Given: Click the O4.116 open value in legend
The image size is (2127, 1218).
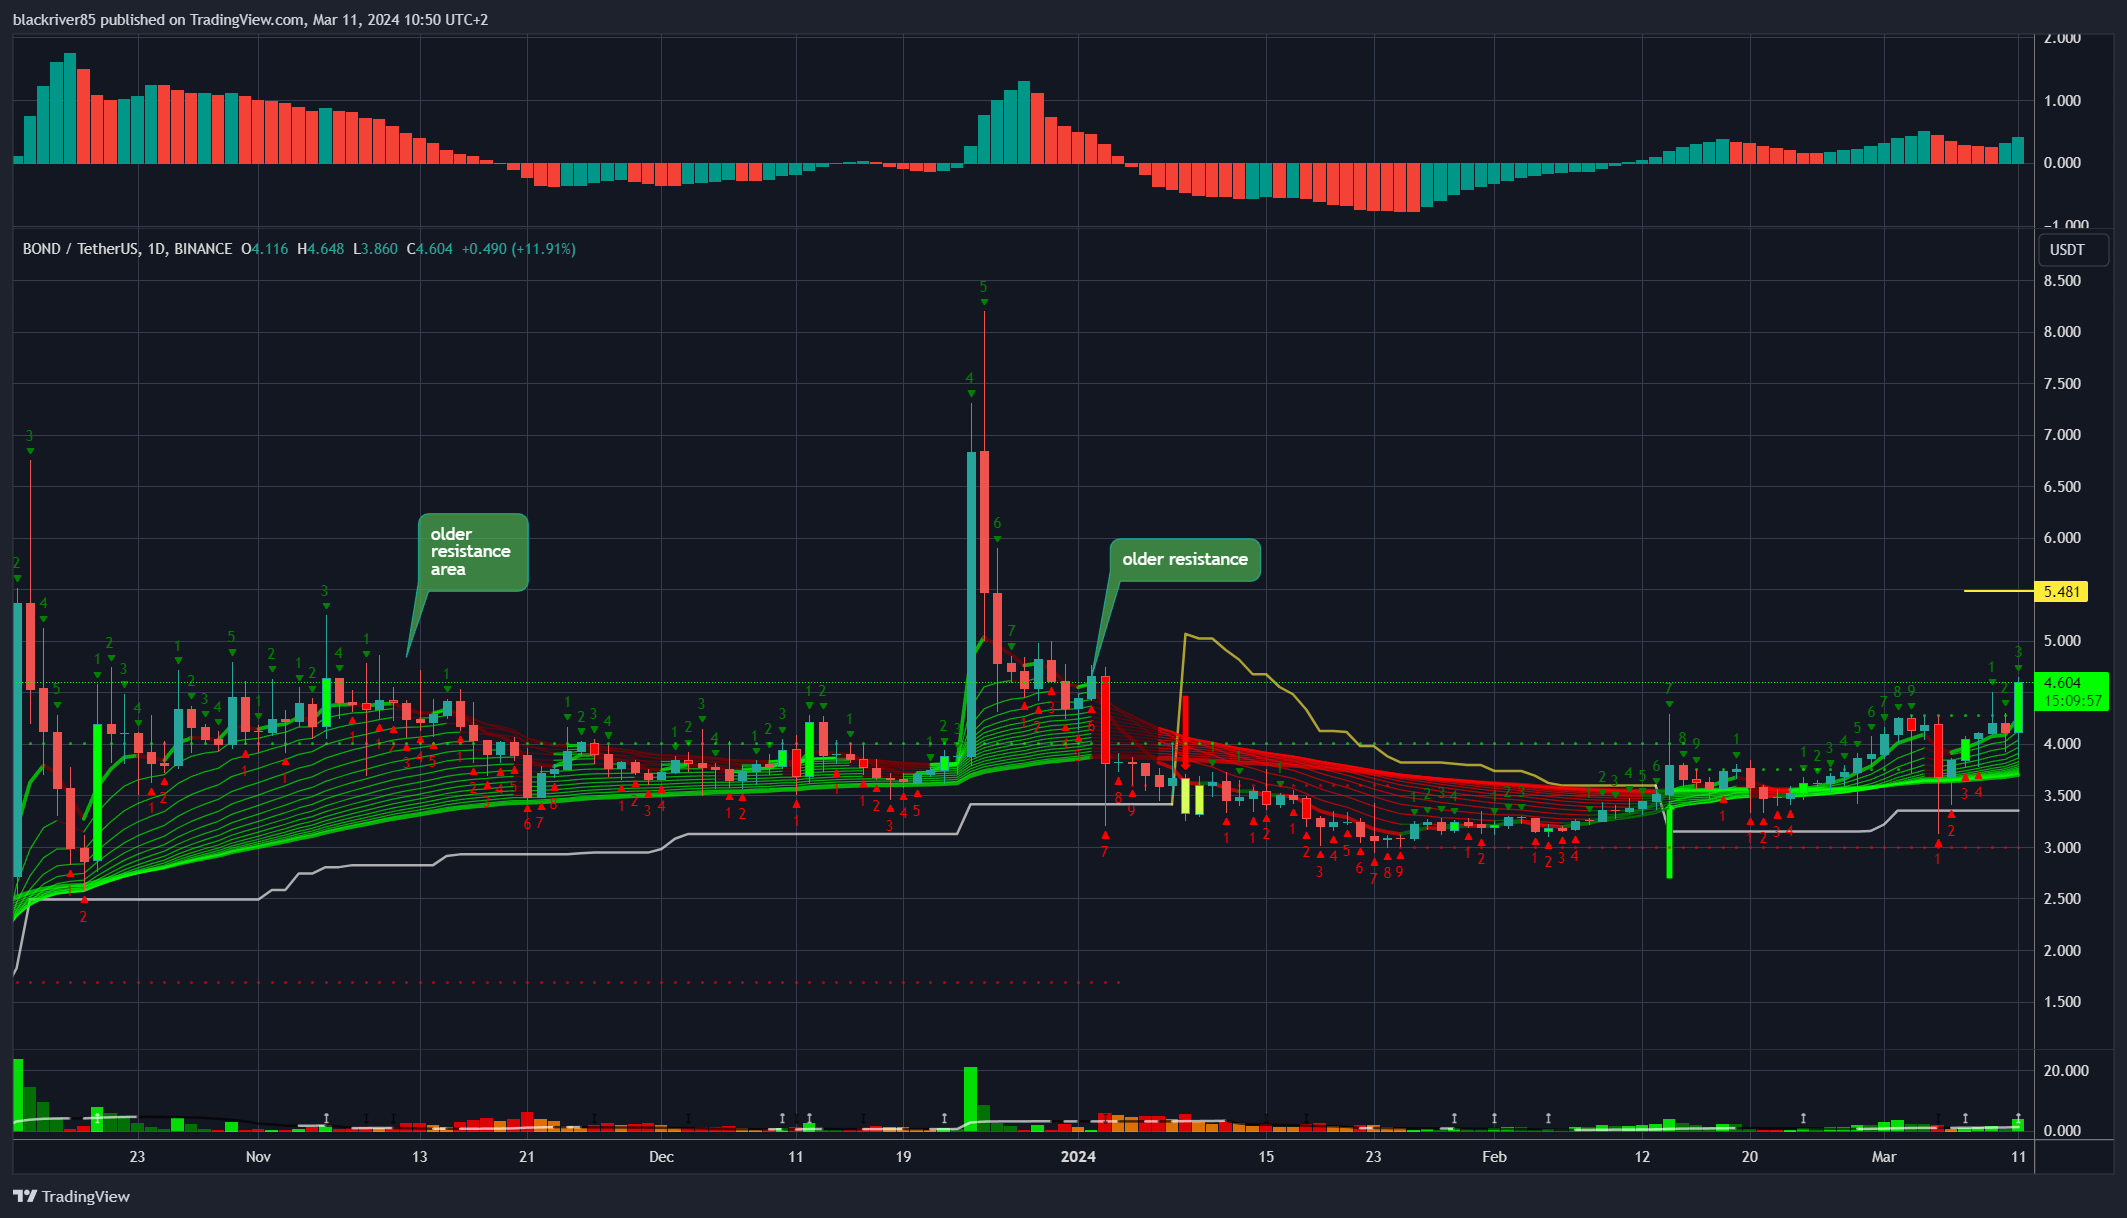Looking at the screenshot, I should pyautogui.click(x=264, y=249).
